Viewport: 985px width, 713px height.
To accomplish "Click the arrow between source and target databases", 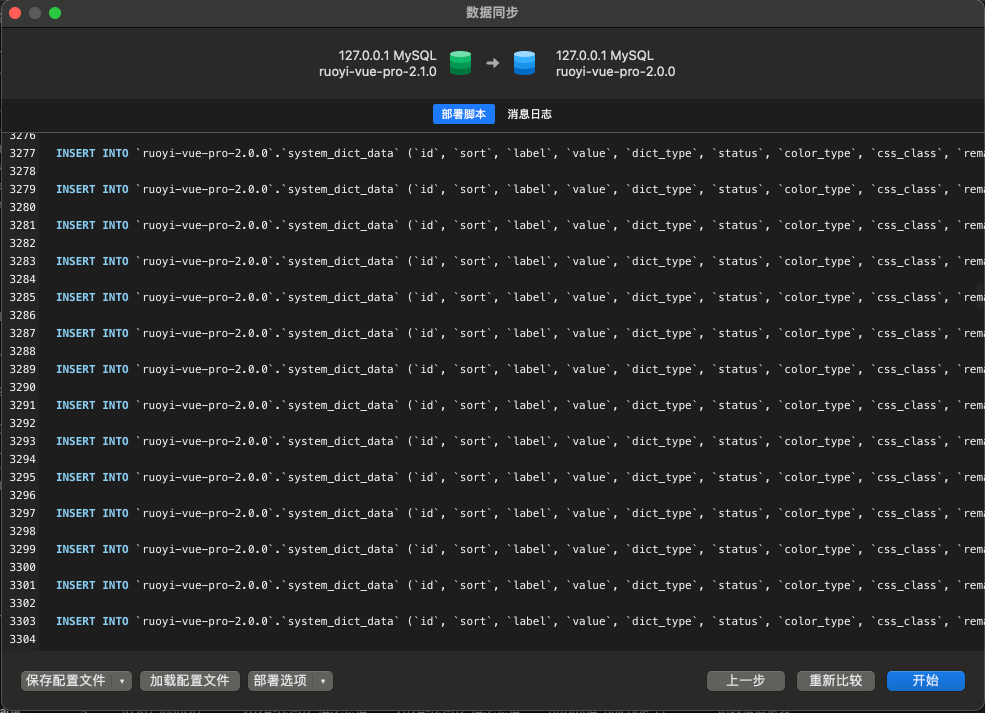I will tap(492, 64).
